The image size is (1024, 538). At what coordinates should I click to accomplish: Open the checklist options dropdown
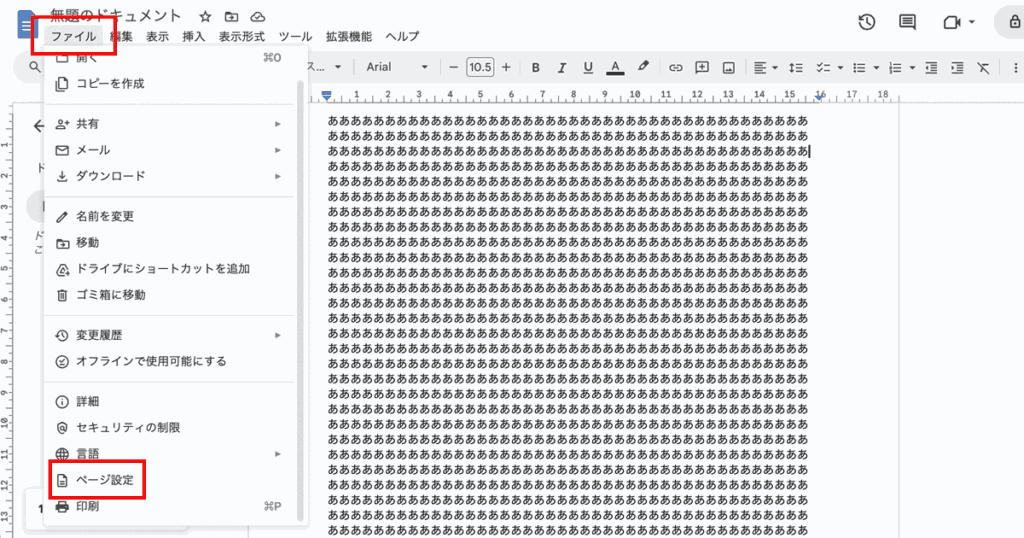840,68
